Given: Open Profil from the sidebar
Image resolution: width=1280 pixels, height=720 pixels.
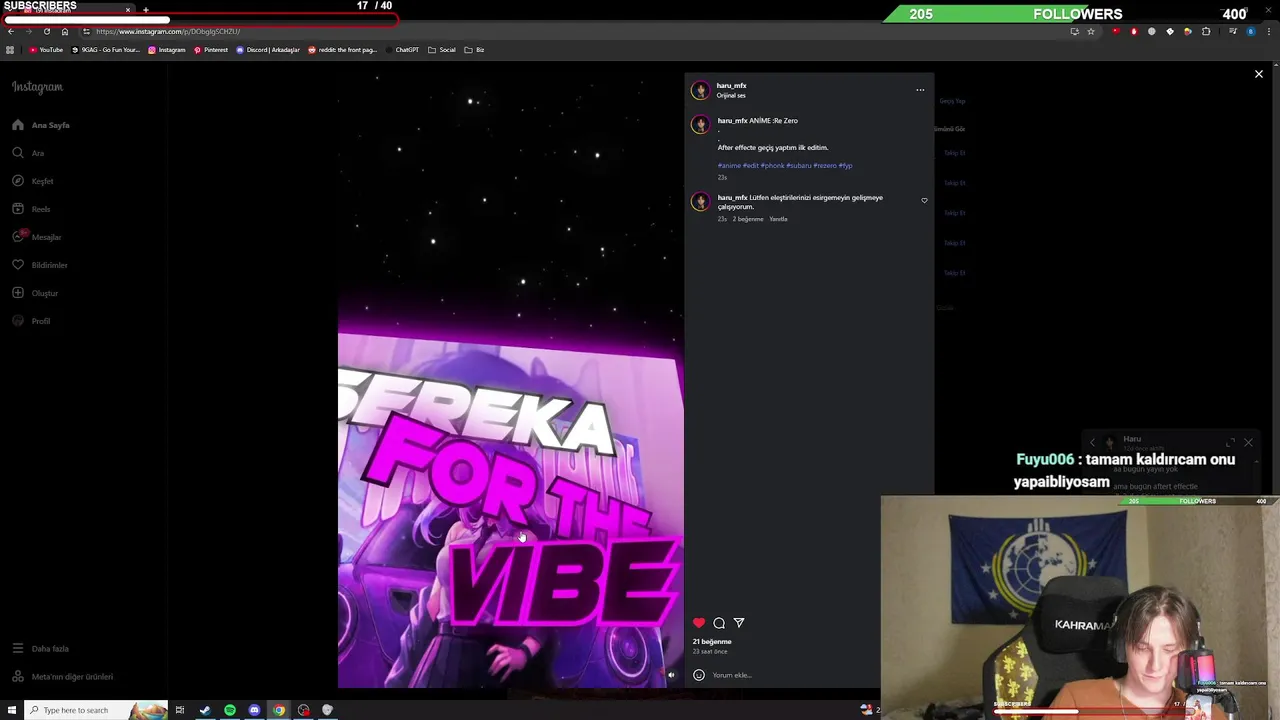Looking at the screenshot, I should [31, 321].
